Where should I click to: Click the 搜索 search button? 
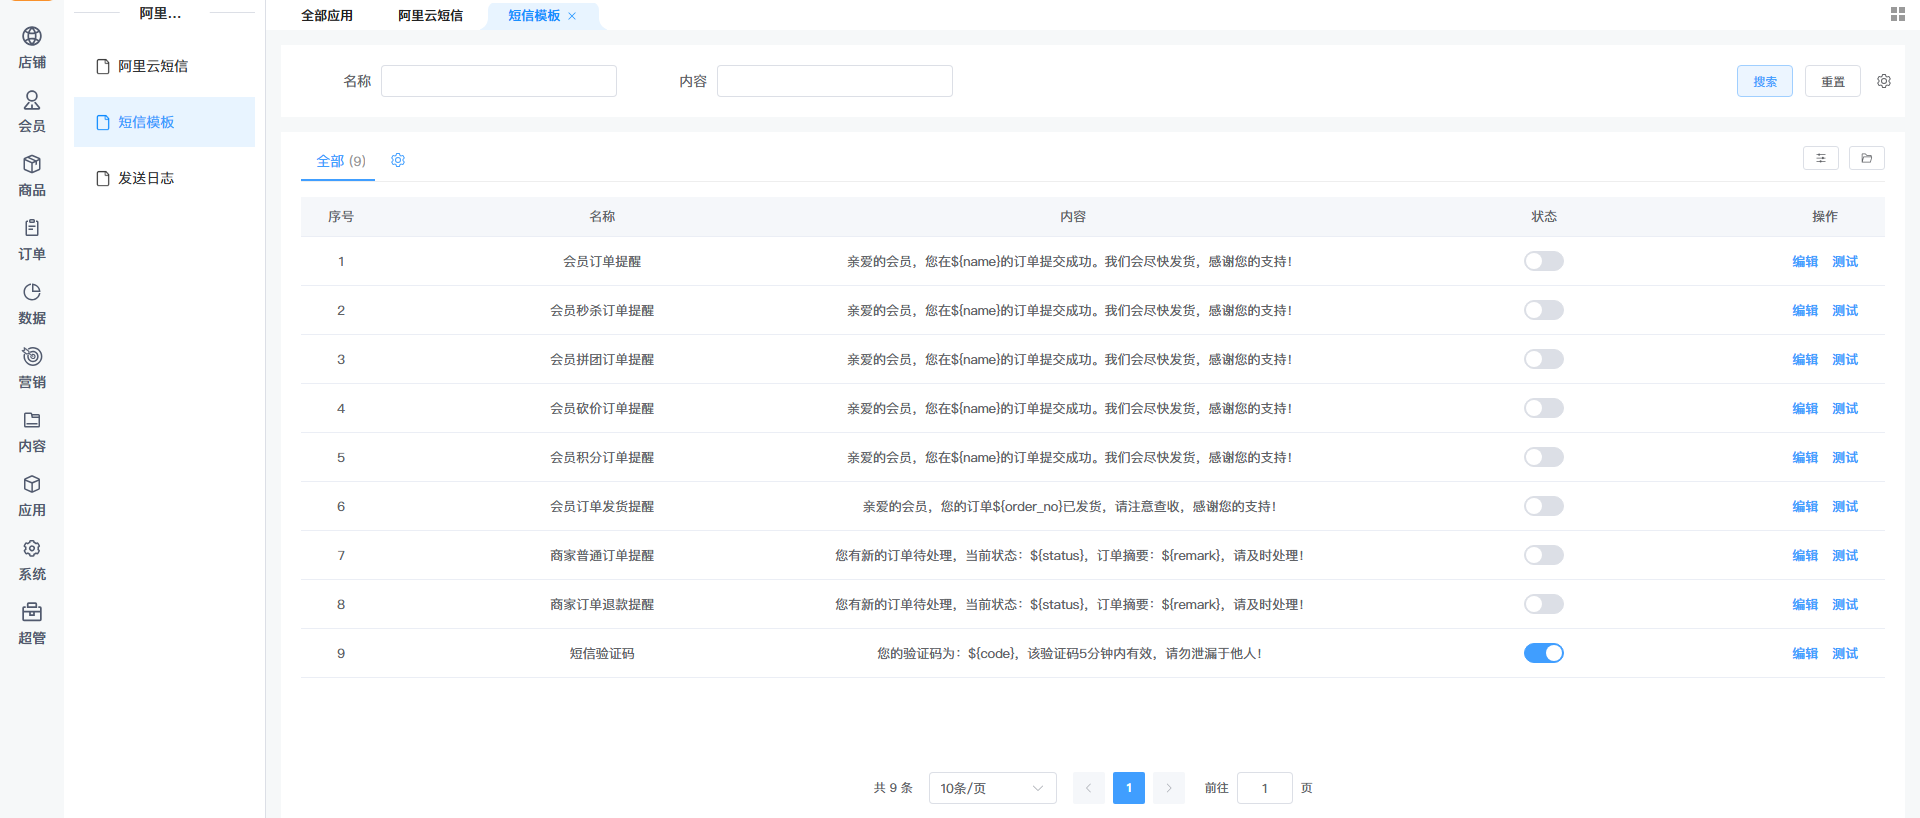(x=1765, y=81)
